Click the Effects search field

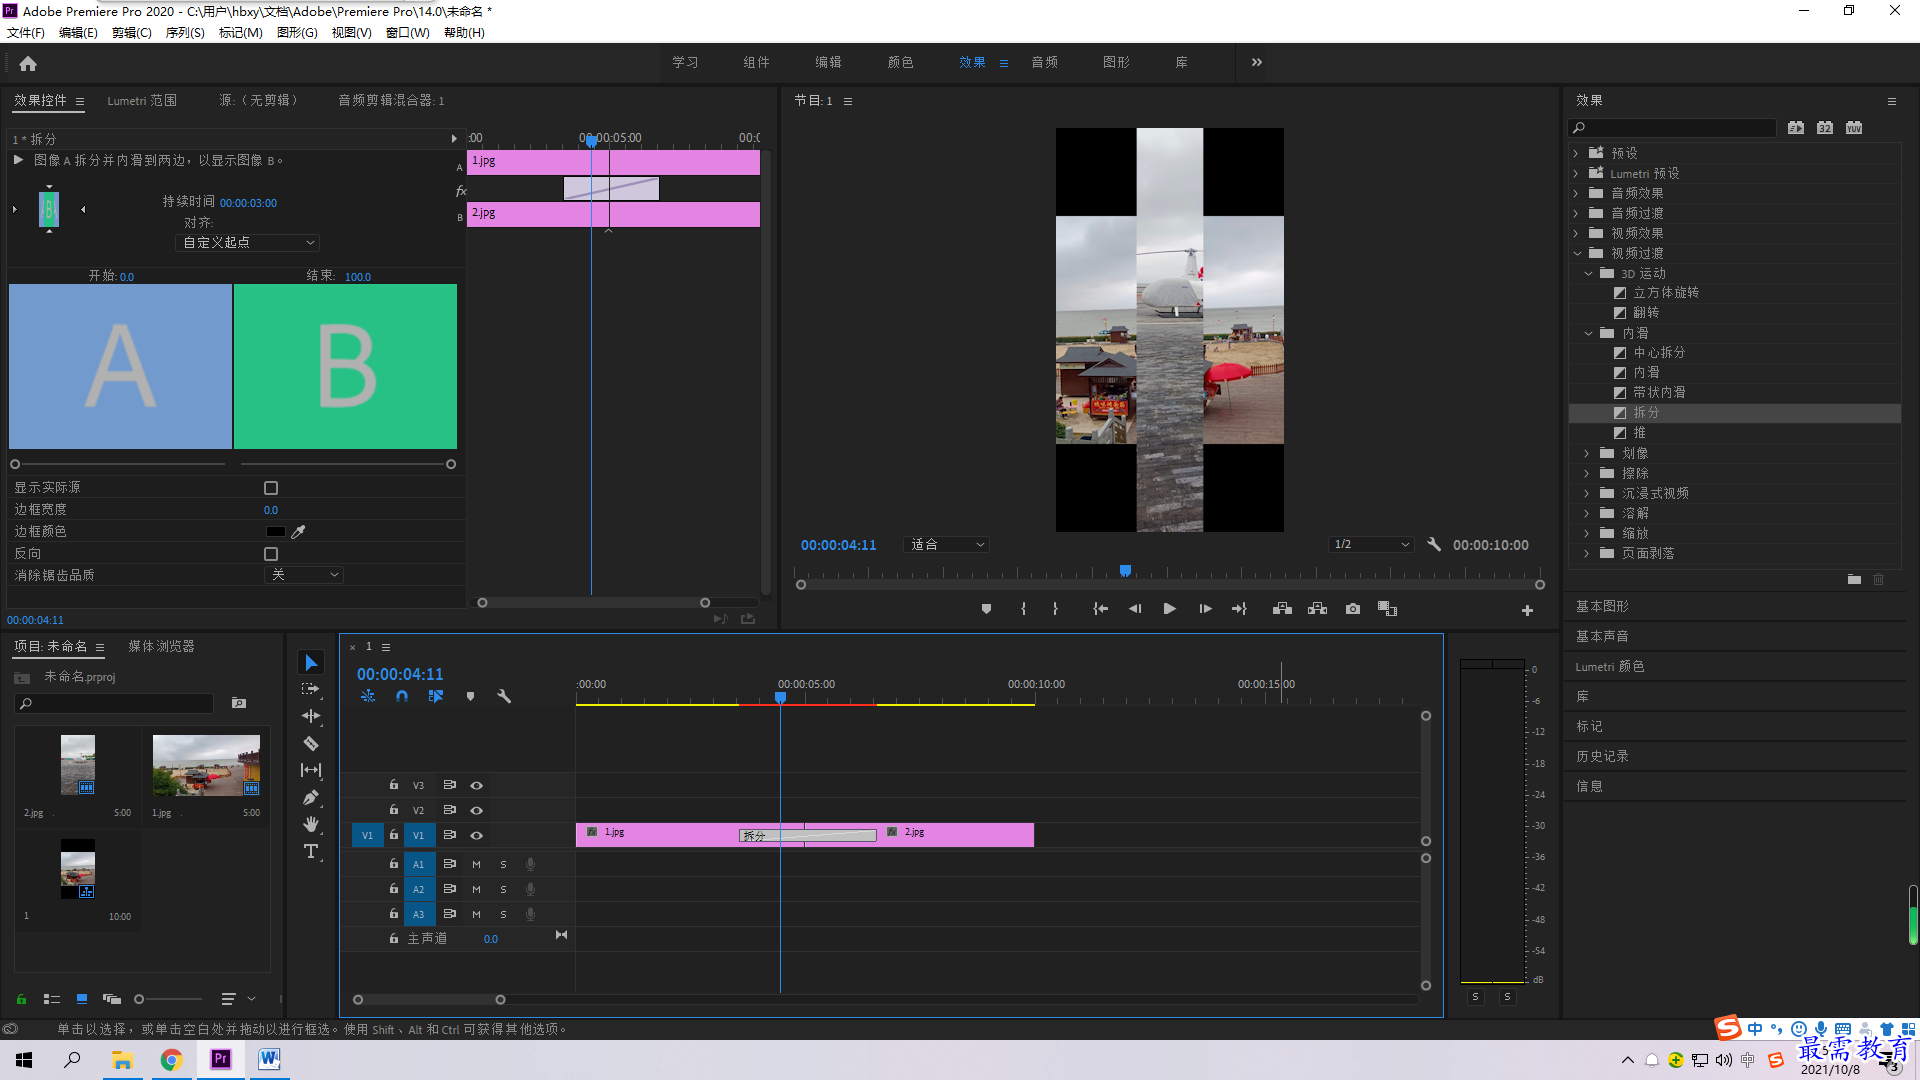click(x=1672, y=128)
